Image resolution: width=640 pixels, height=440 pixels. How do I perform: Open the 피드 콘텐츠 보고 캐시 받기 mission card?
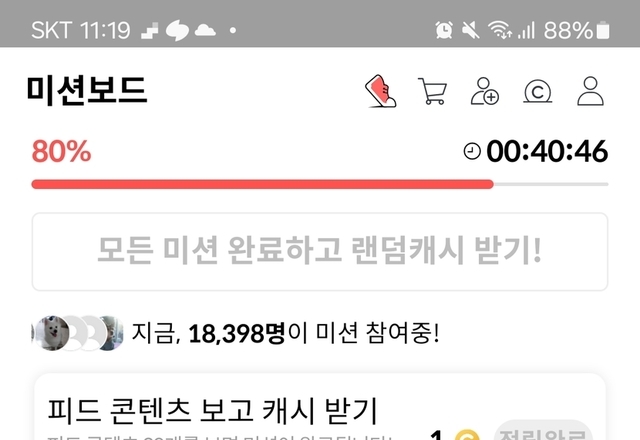320,407
